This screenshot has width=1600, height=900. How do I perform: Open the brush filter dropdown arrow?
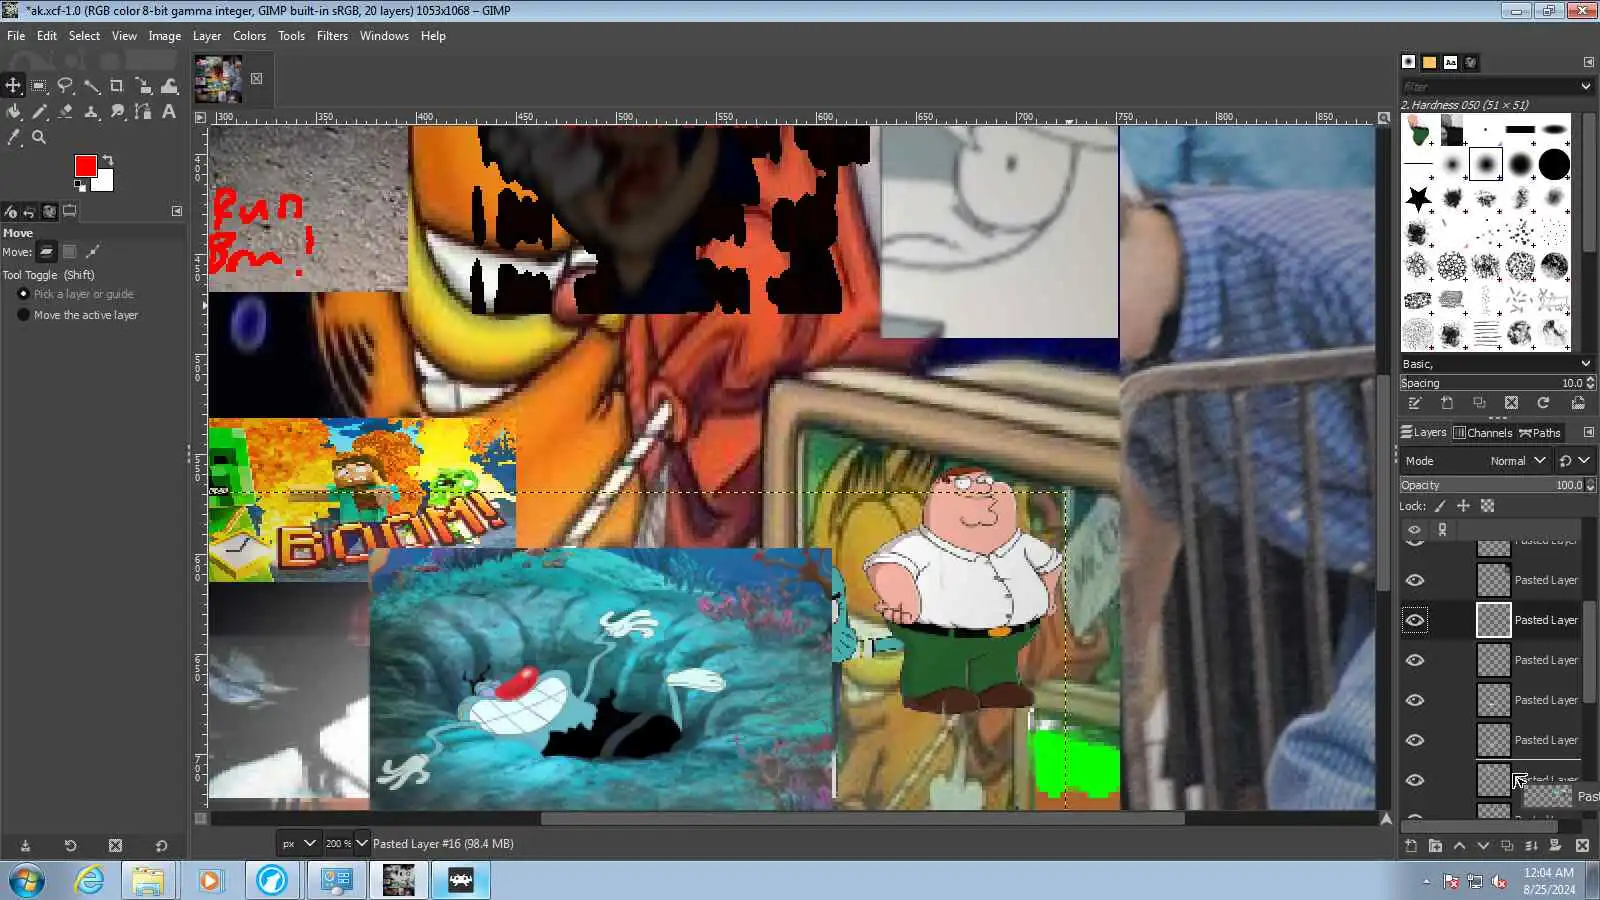tap(1585, 87)
